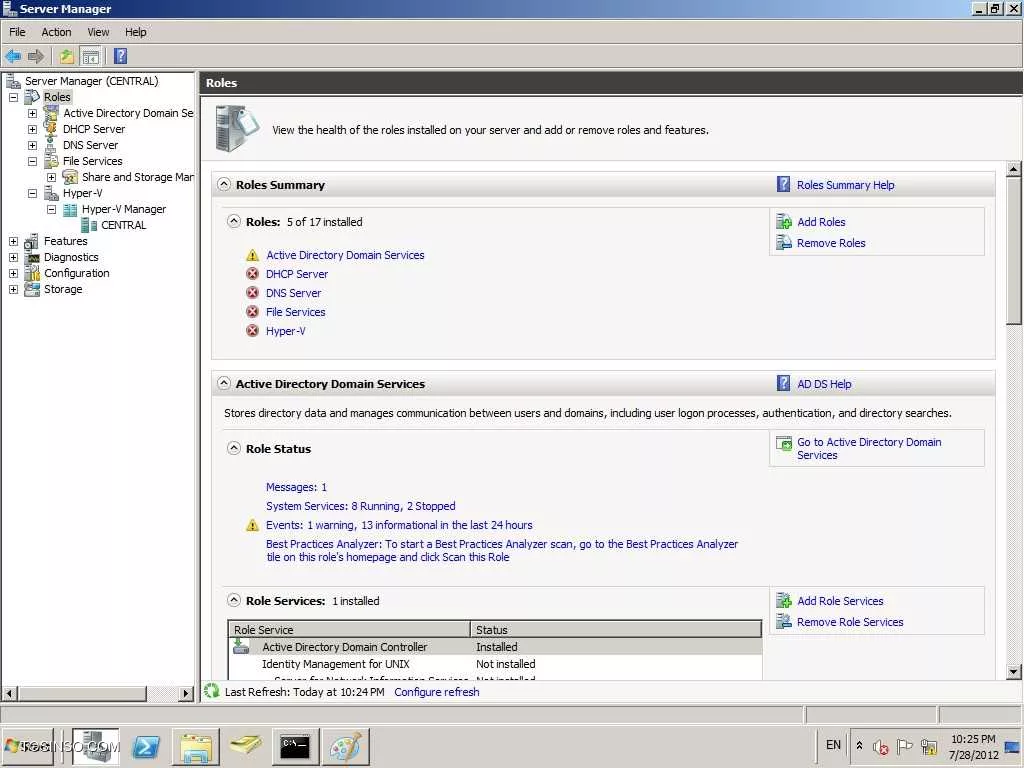Viewport: 1024px width, 768px height.
Task: Collapse the Role Services section chevron
Action: pos(234,600)
